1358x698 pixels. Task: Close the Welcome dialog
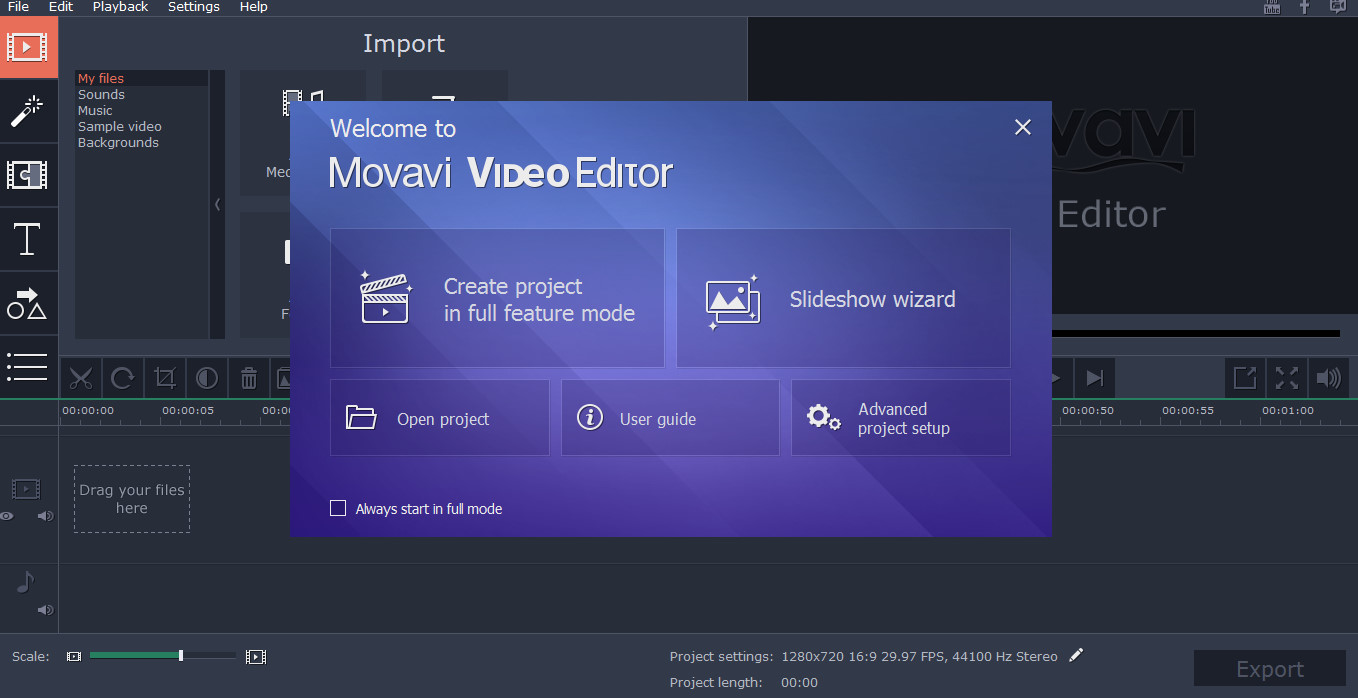[1022, 127]
